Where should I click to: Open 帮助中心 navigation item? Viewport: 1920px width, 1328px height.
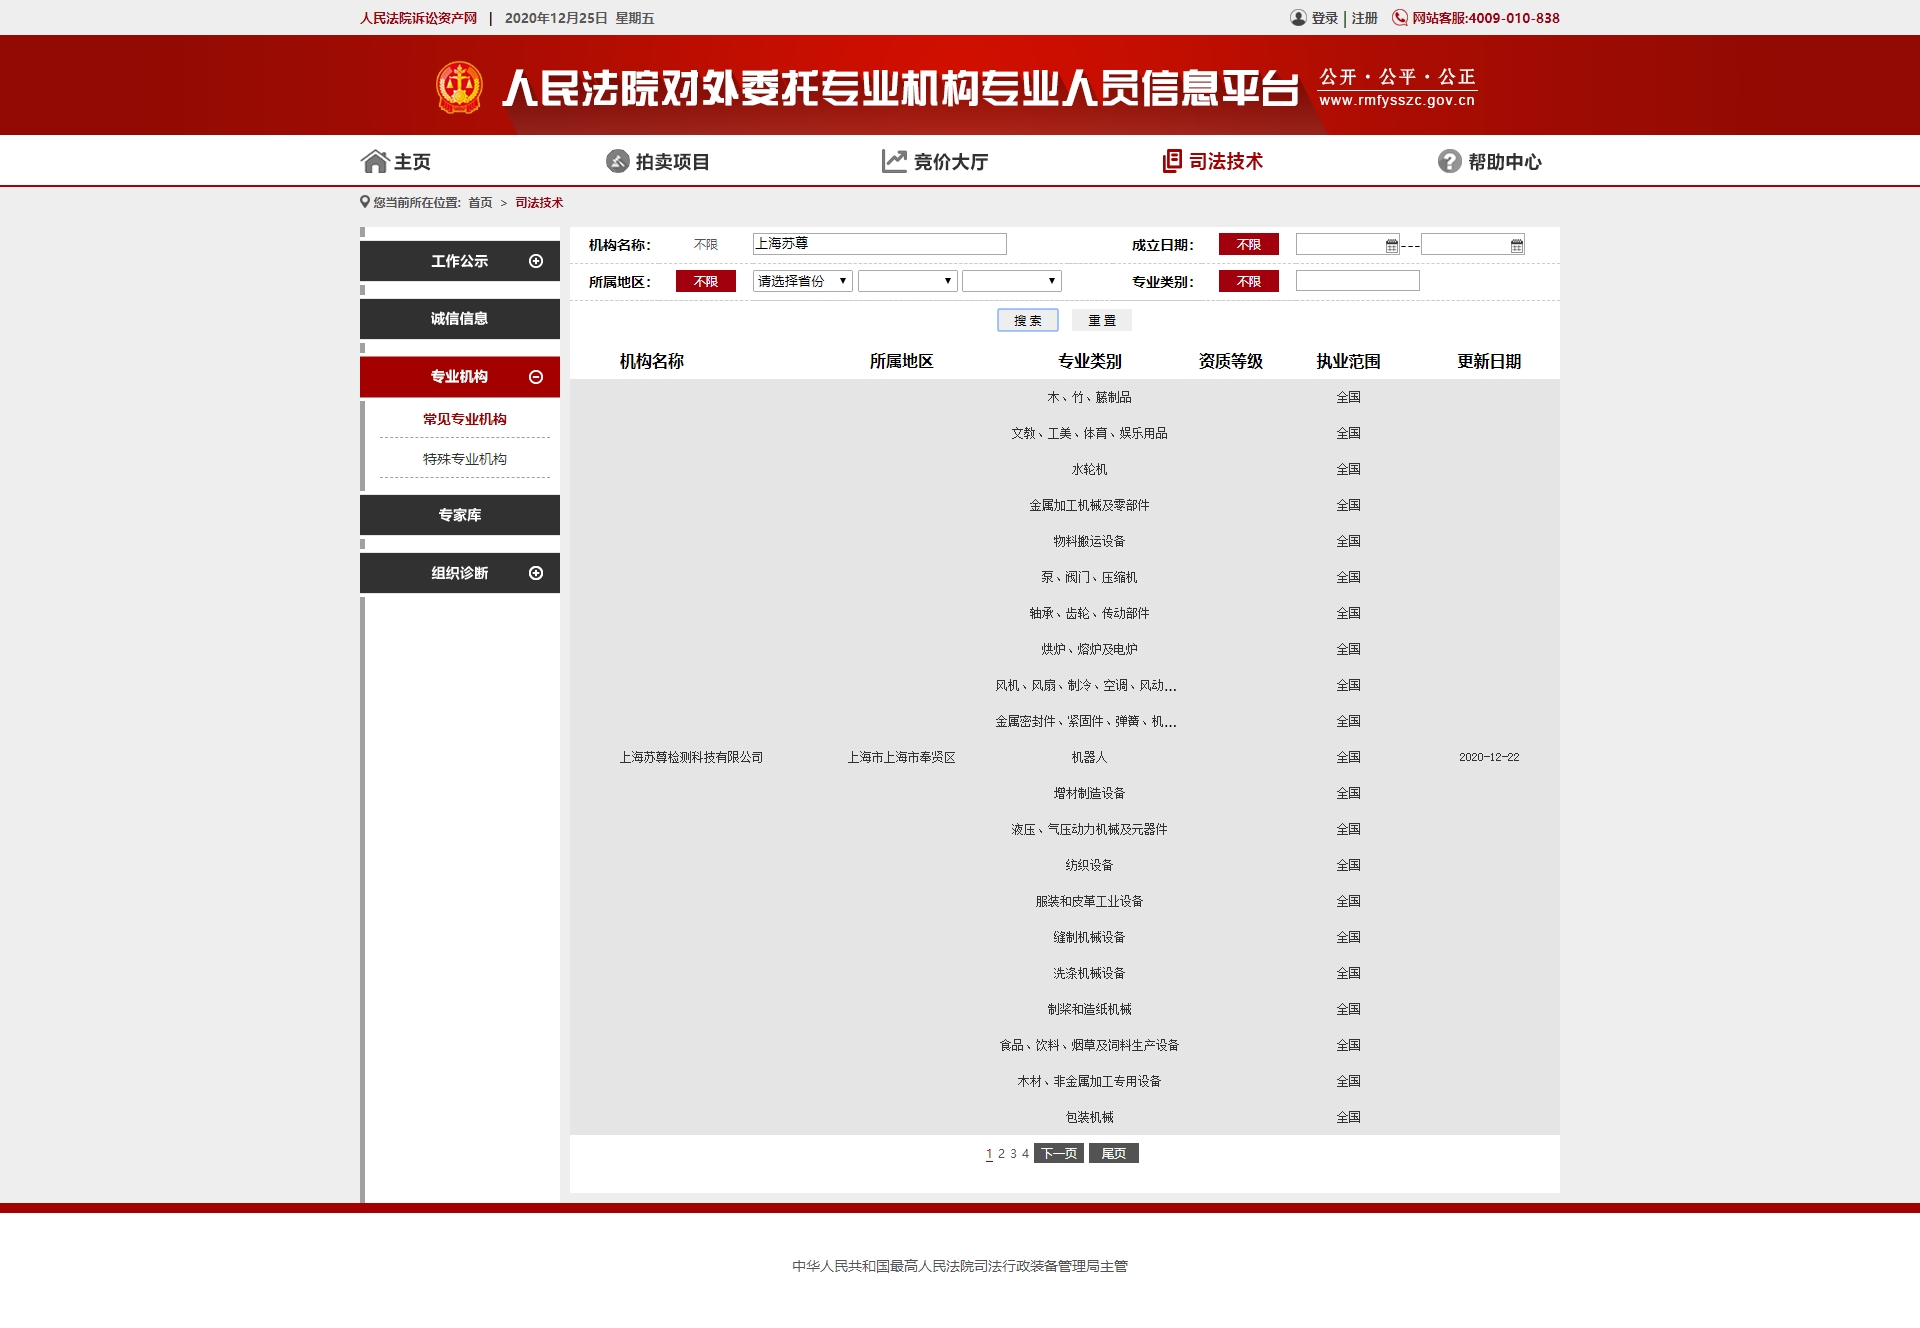(x=1490, y=161)
